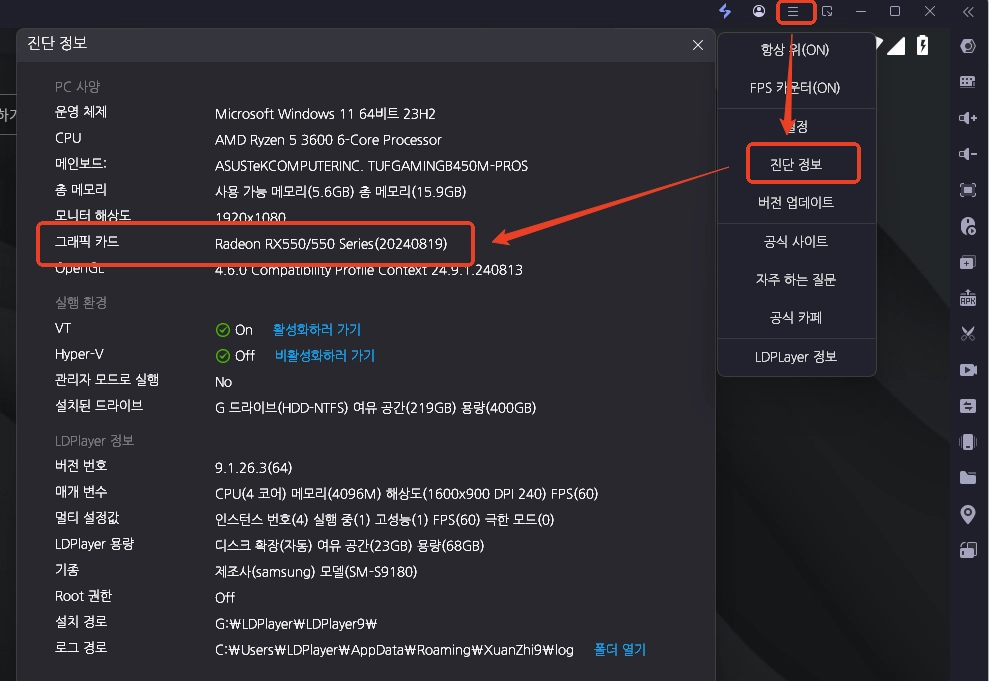Click the ASUSTeKCOMPUTERINC. TUFGAMINGB450M-PROS text

click(372, 166)
